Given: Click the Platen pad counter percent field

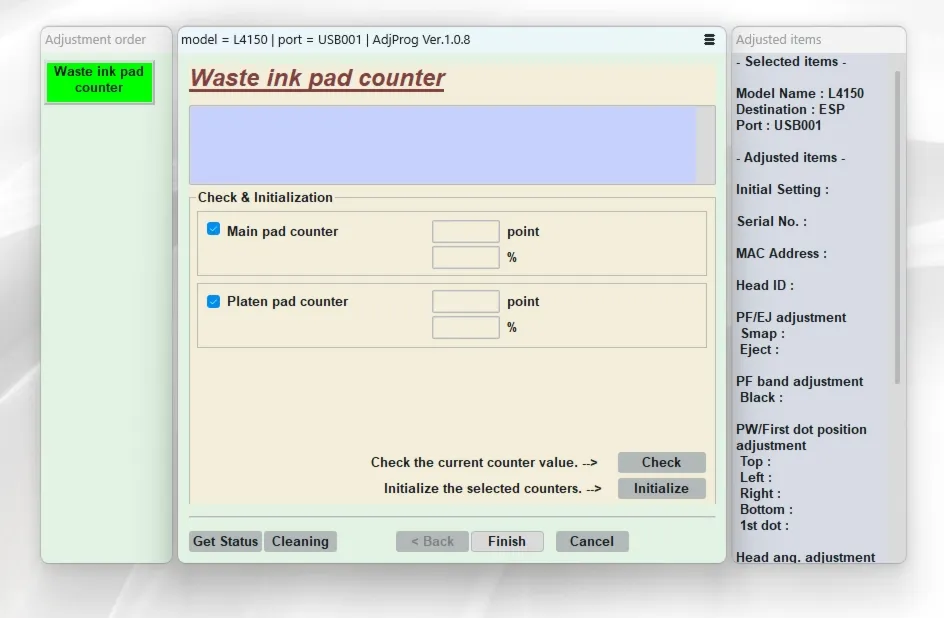Looking at the screenshot, I should [x=465, y=328].
